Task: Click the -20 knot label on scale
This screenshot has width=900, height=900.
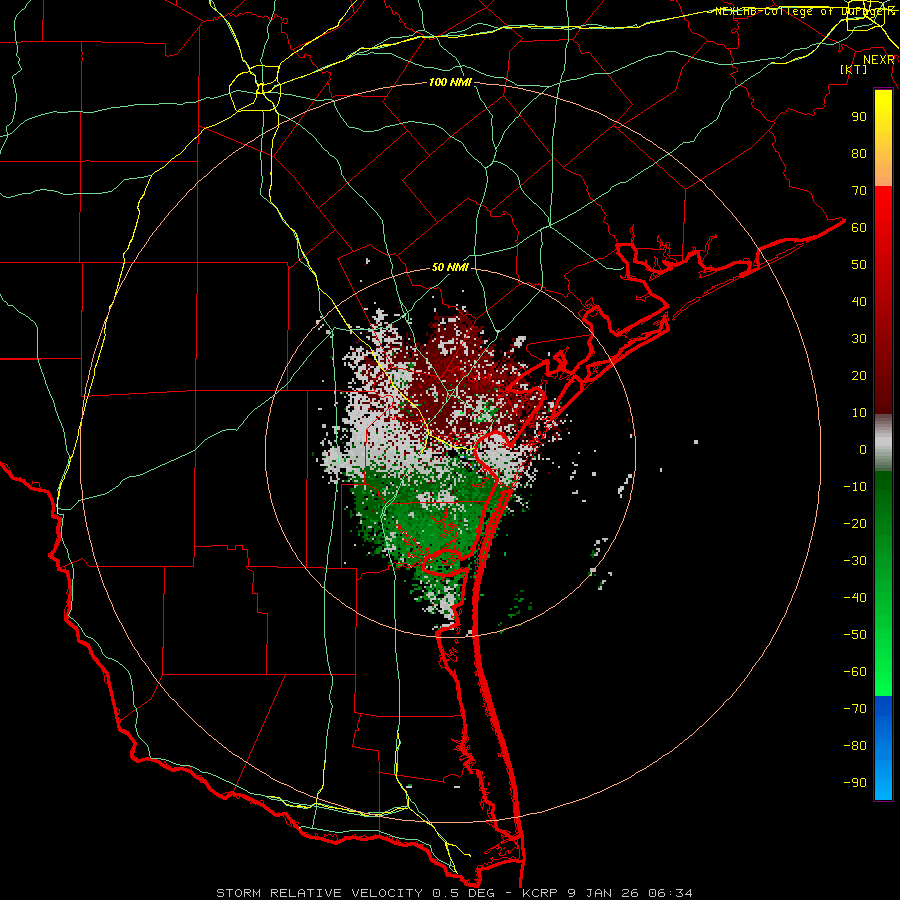Action: (855, 524)
